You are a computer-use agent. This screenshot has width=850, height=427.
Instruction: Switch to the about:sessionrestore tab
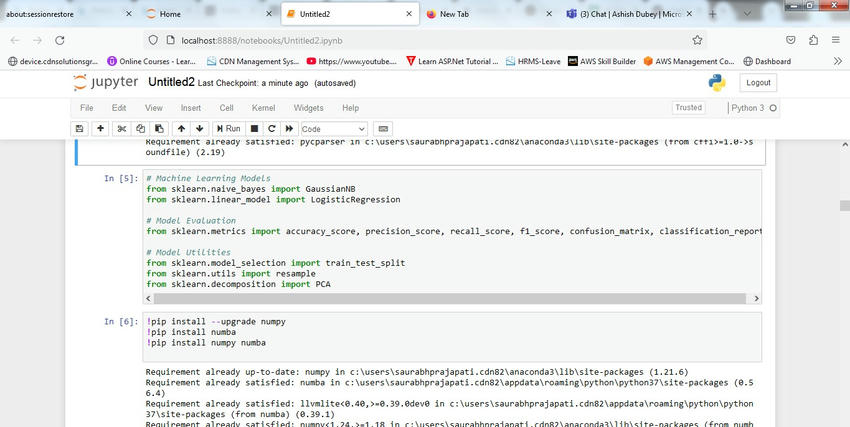point(68,14)
